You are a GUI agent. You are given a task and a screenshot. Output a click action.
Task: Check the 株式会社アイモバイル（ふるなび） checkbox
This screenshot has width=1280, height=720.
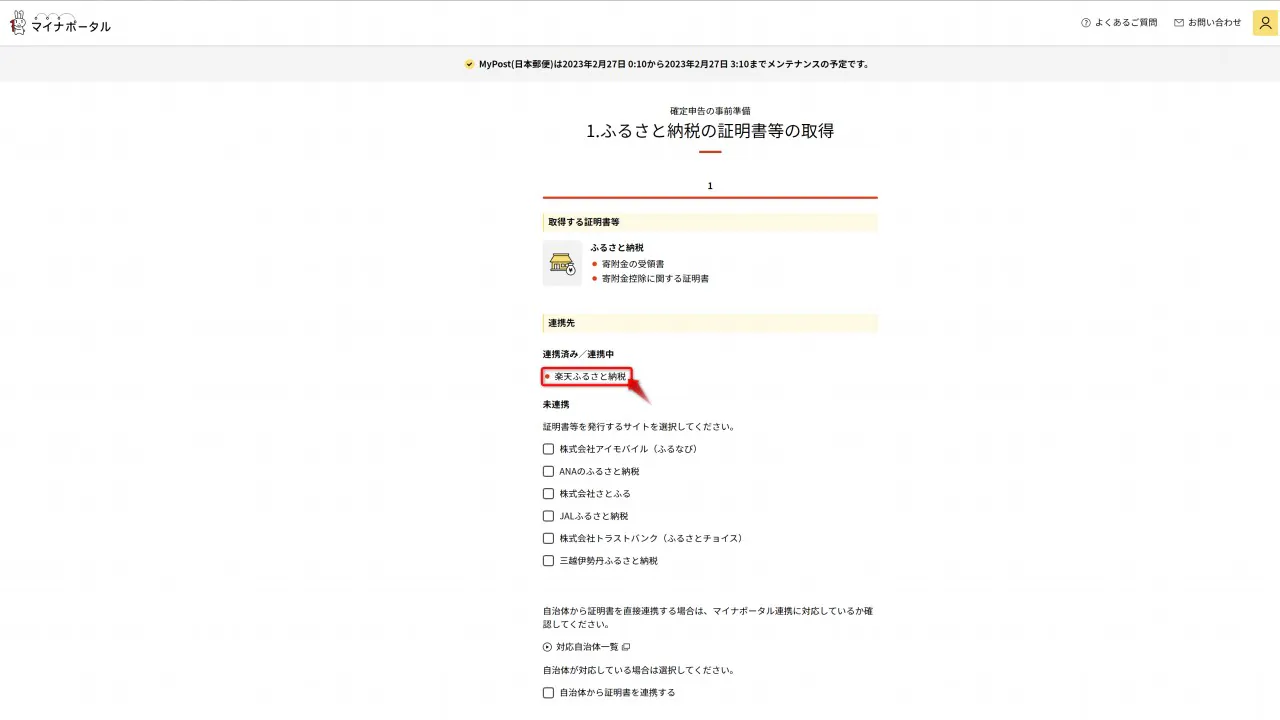click(x=548, y=449)
